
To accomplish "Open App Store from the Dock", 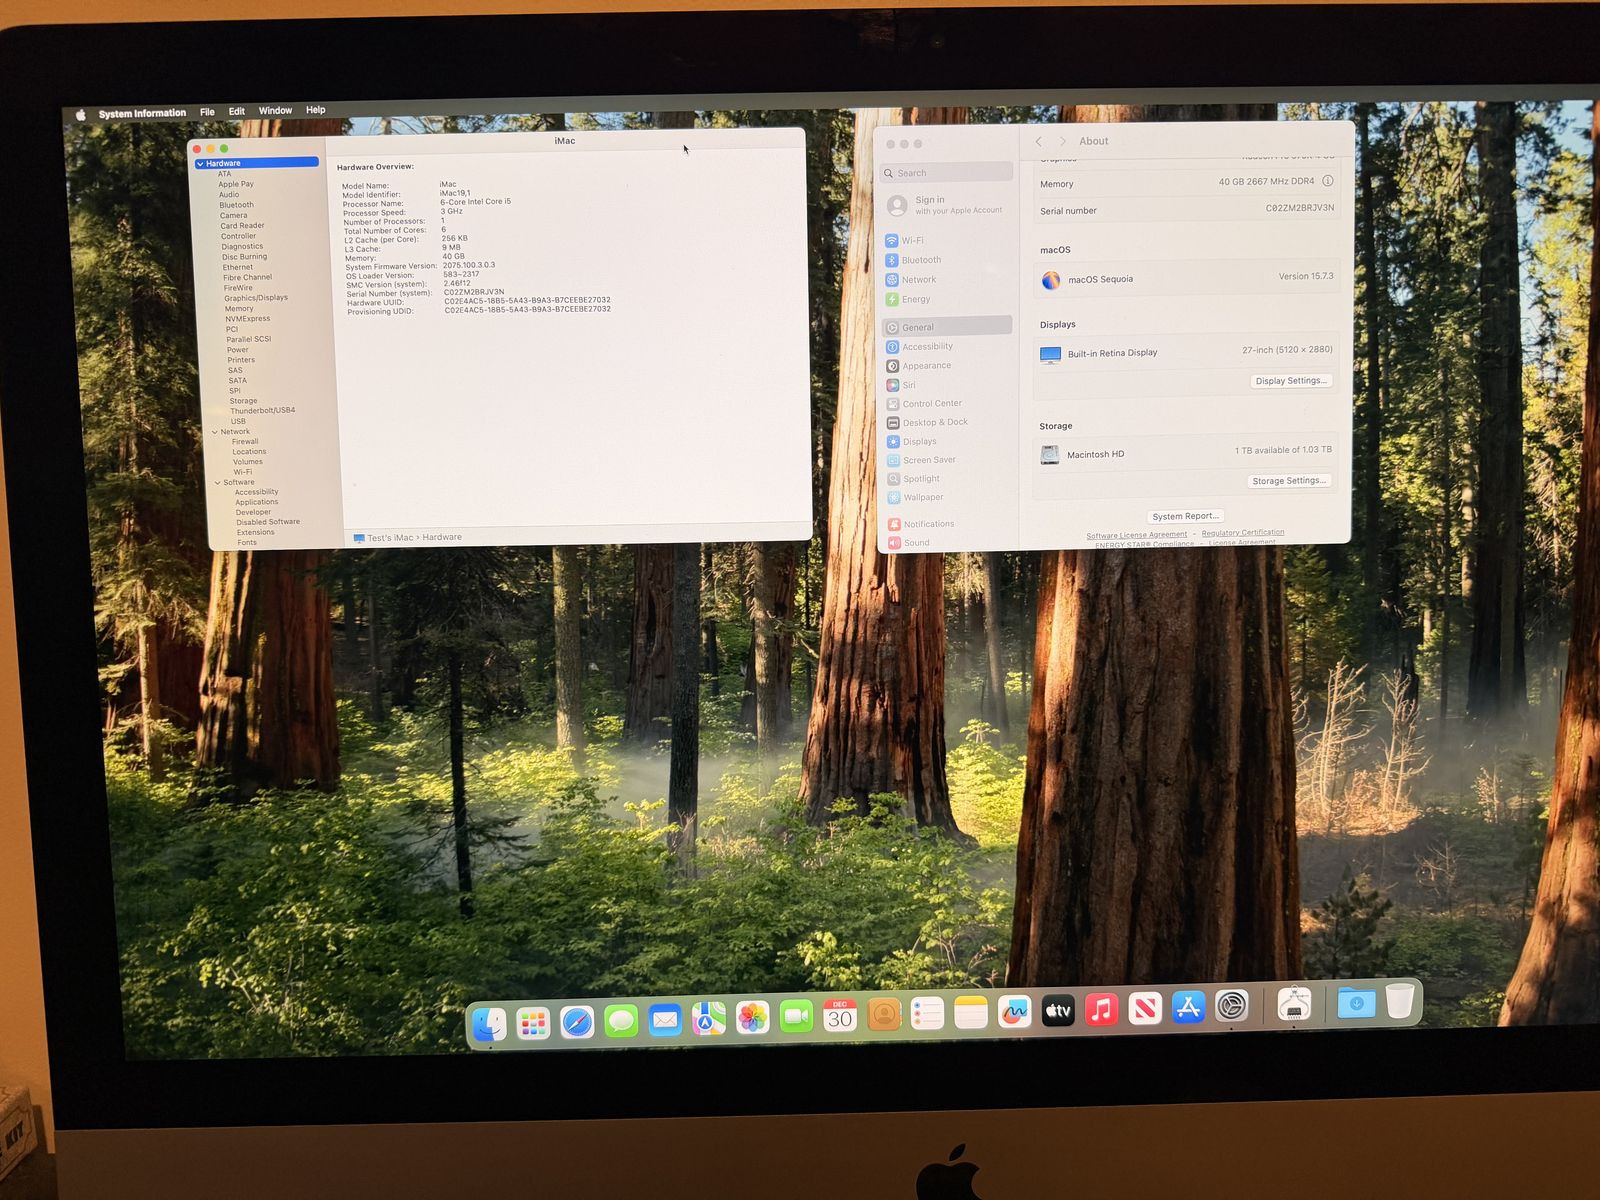I will pyautogui.click(x=1188, y=1008).
